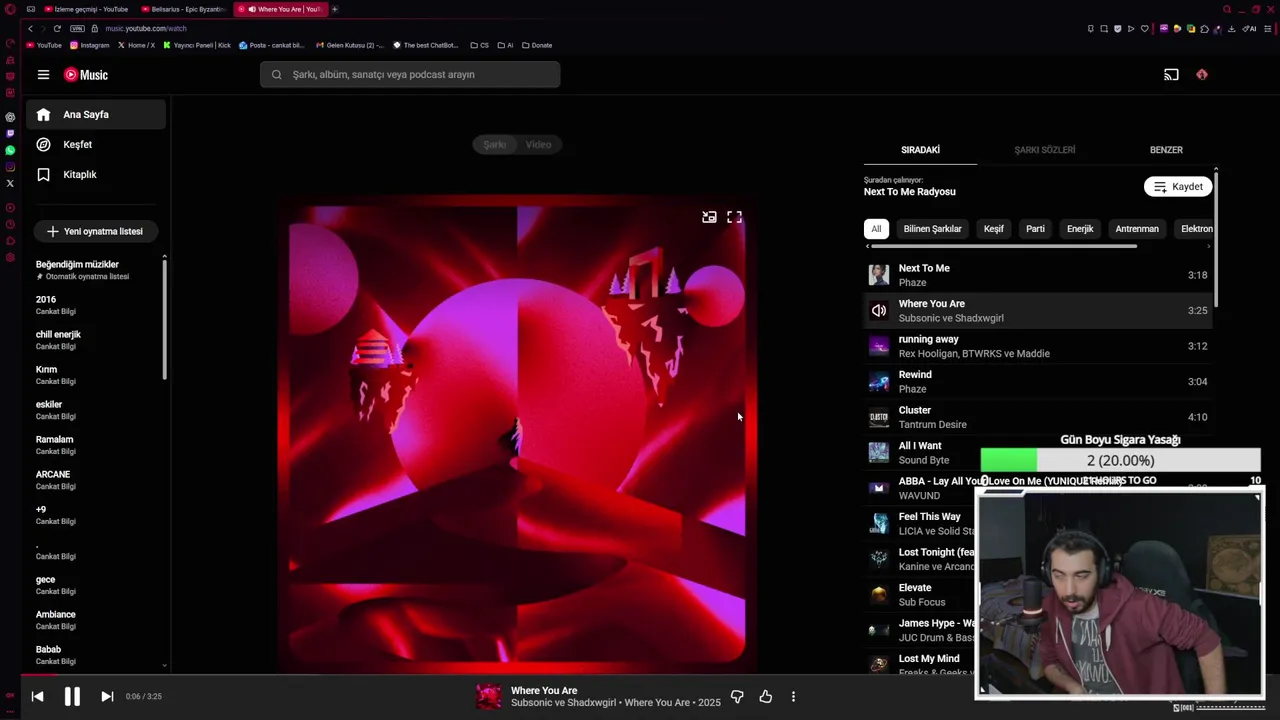This screenshot has height=720, width=1280.
Task: Click the sidebar playlist scrollbar
Action: 164,320
